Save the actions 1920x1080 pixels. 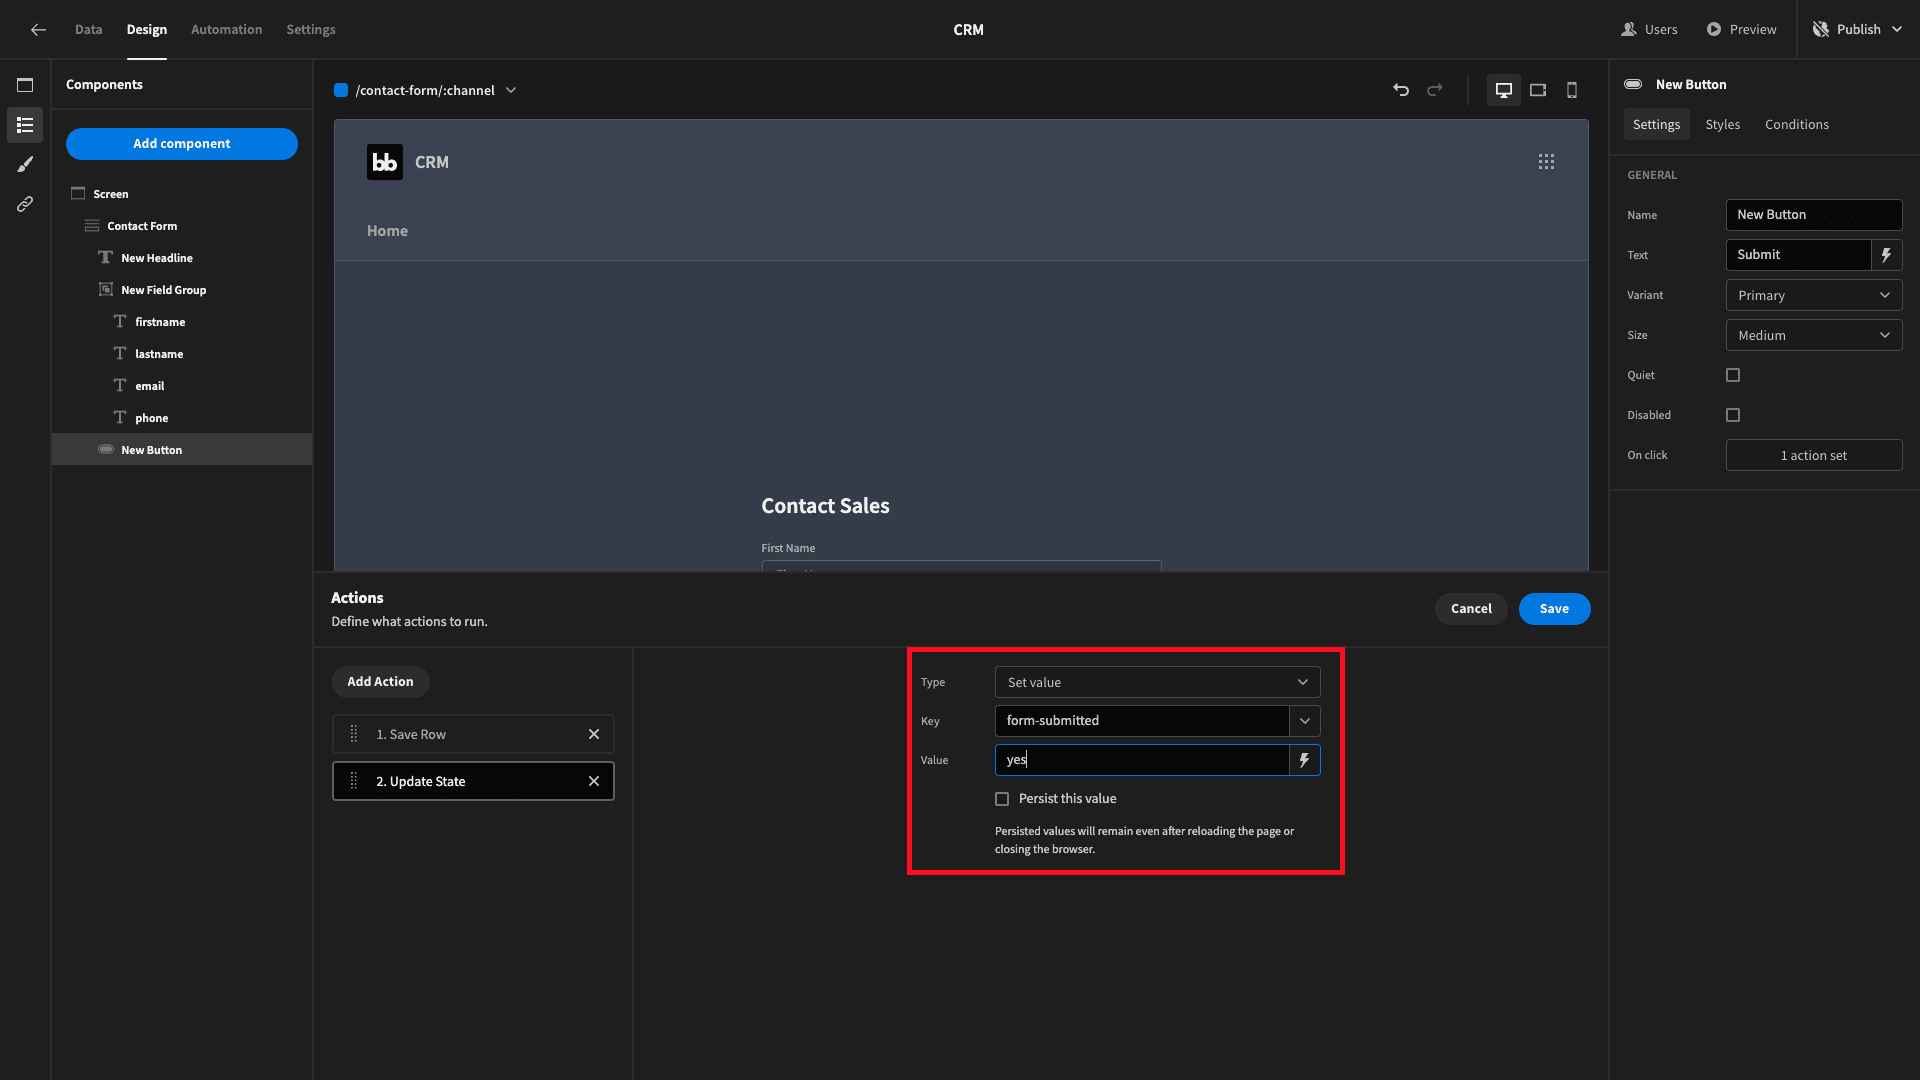click(1554, 608)
